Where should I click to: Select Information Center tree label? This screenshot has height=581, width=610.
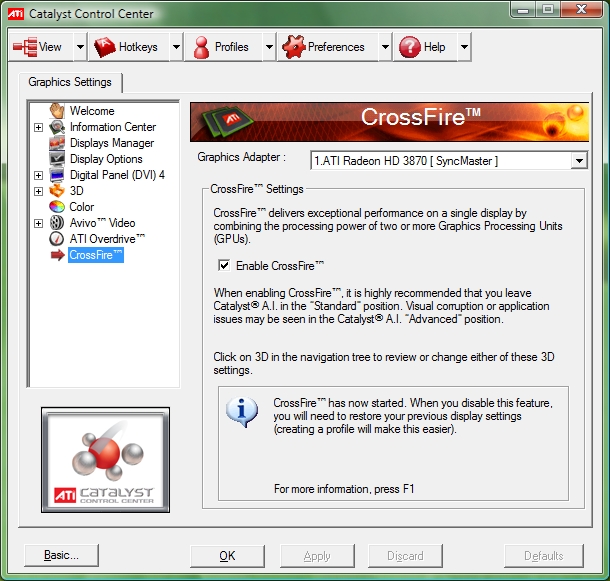[x=113, y=127]
